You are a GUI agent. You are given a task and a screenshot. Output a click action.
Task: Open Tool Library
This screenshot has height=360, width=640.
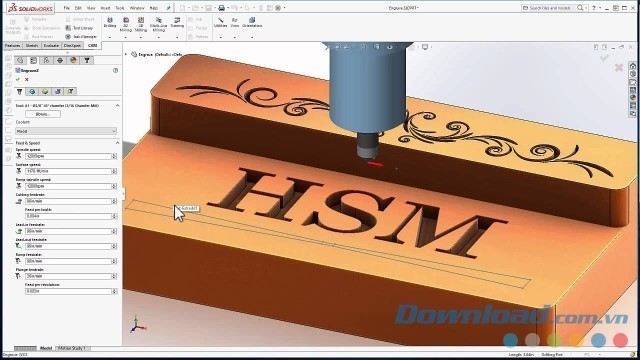click(79, 28)
